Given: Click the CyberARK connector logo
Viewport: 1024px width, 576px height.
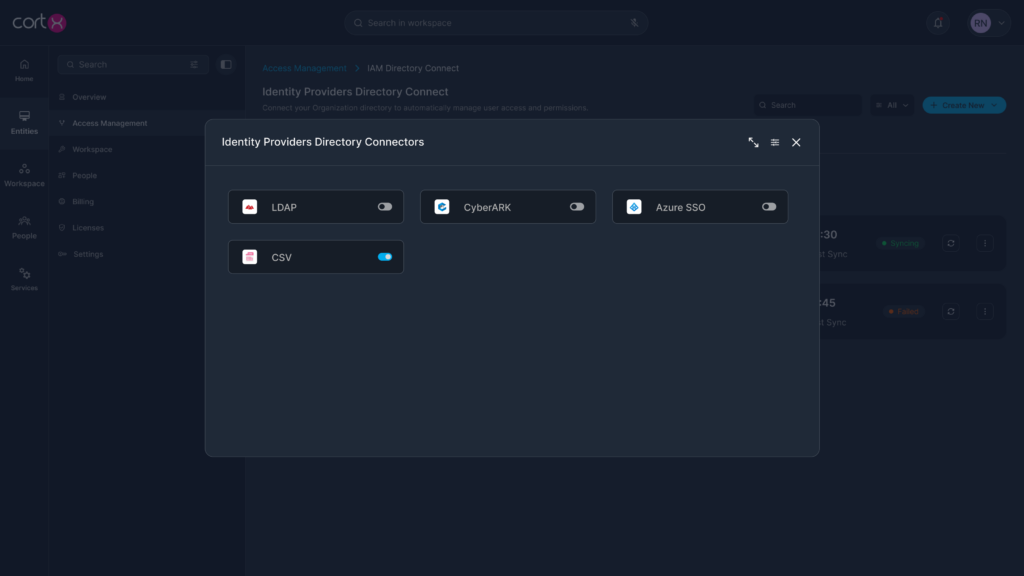Looking at the screenshot, I should [x=442, y=207].
